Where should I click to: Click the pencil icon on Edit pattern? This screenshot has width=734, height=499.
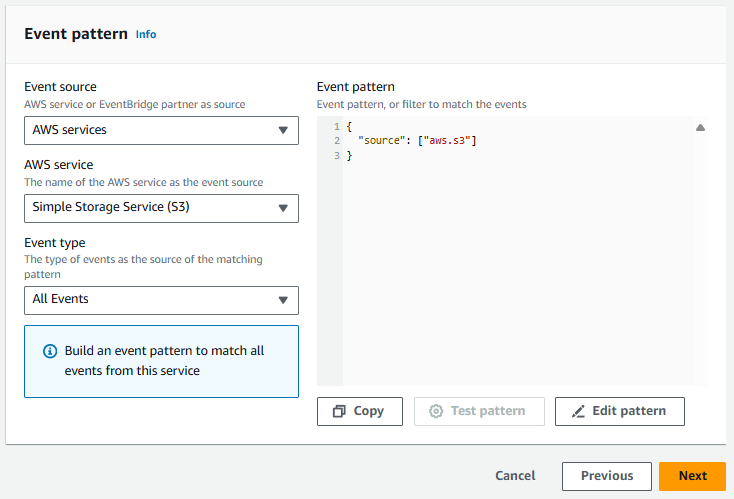click(x=578, y=411)
